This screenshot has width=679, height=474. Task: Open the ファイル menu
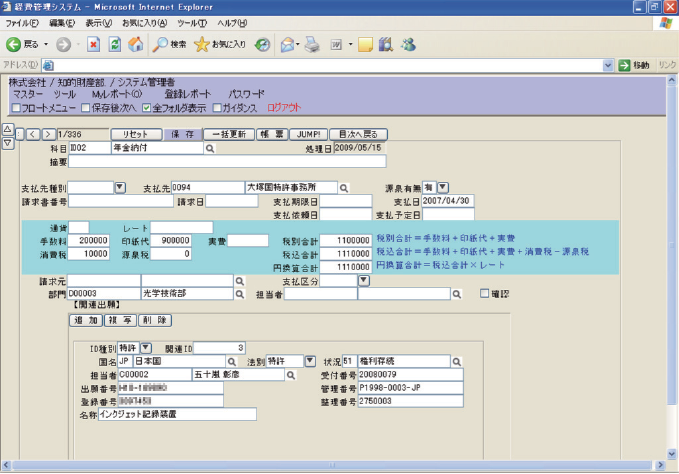point(22,23)
